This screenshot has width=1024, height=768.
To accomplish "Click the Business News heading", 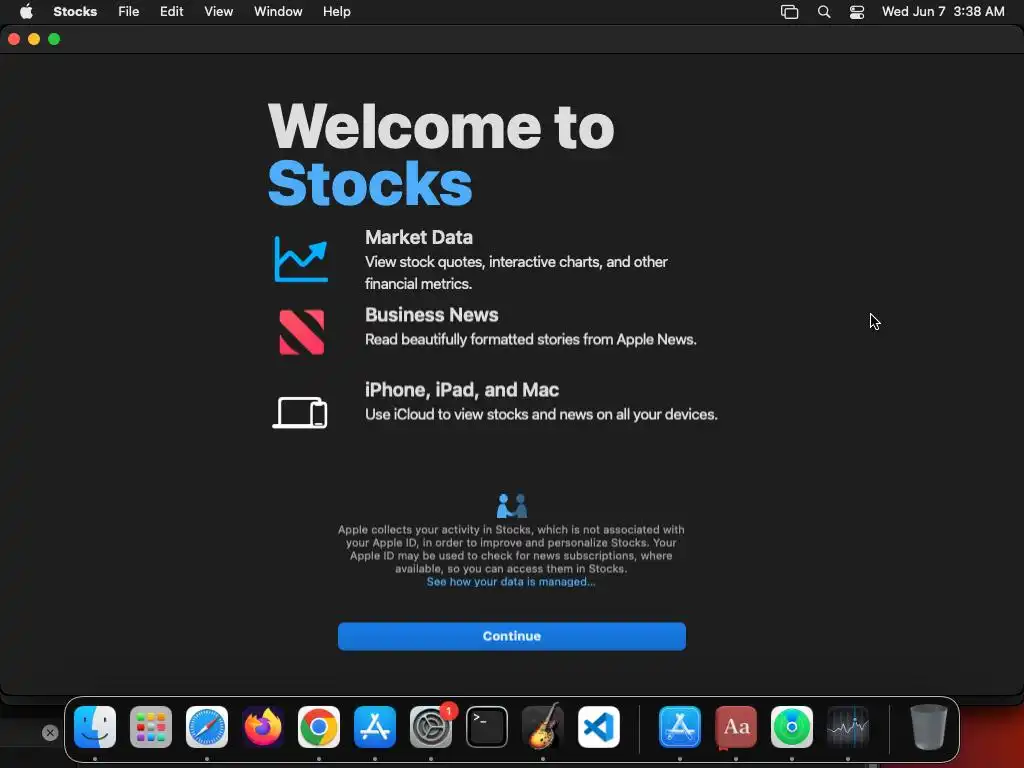I will (432, 315).
